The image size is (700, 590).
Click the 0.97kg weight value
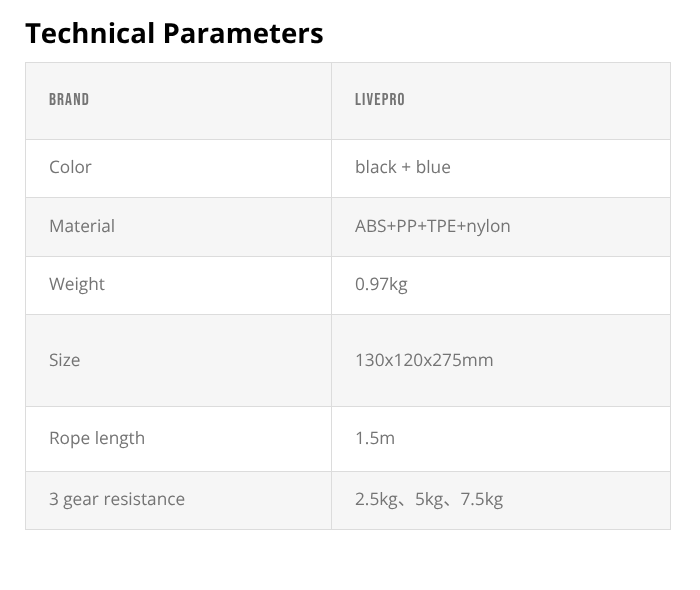pyautogui.click(x=381, y=284)
